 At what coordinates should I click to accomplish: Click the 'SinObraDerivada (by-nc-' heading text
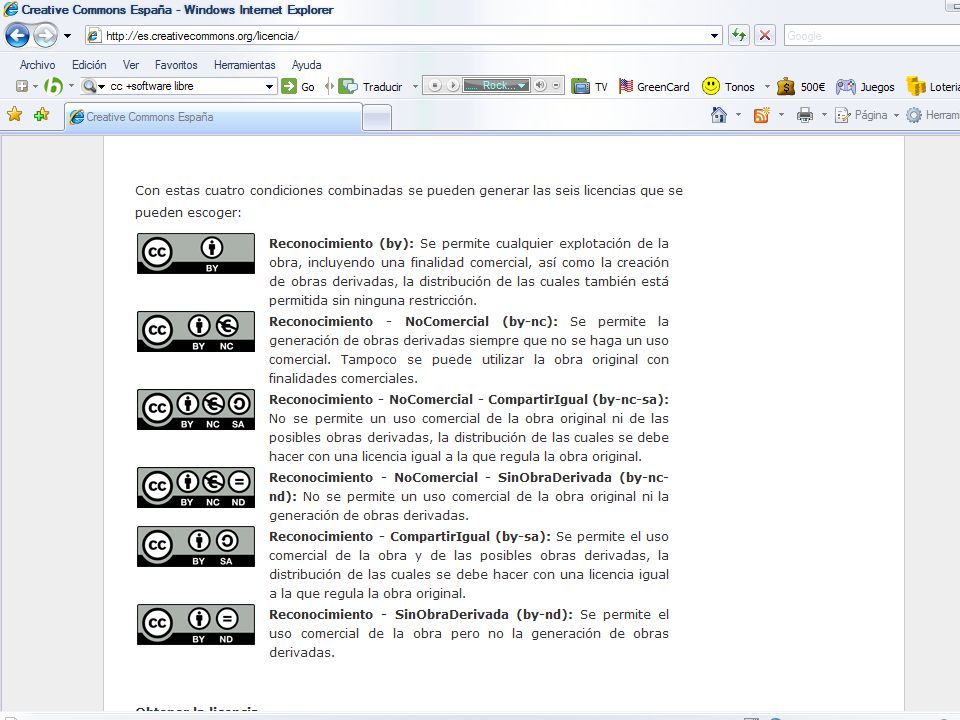tap(583, 478)
